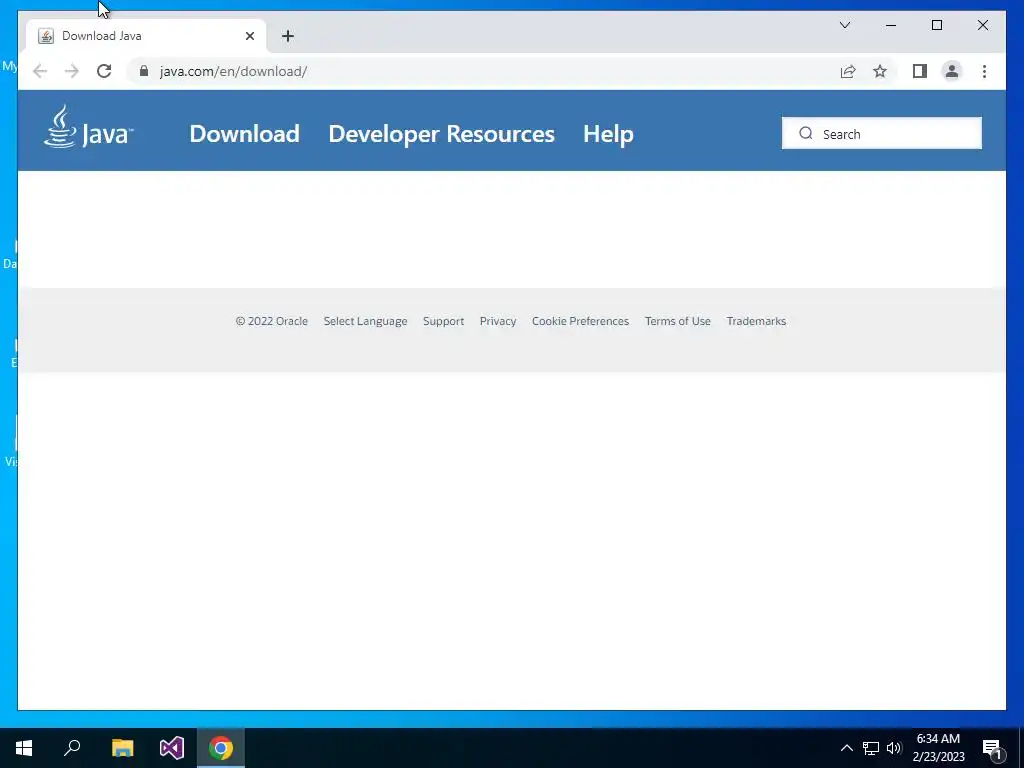Screen dimensions: 1024x768
Task: View site security lock info
Action: click(144, 71)
